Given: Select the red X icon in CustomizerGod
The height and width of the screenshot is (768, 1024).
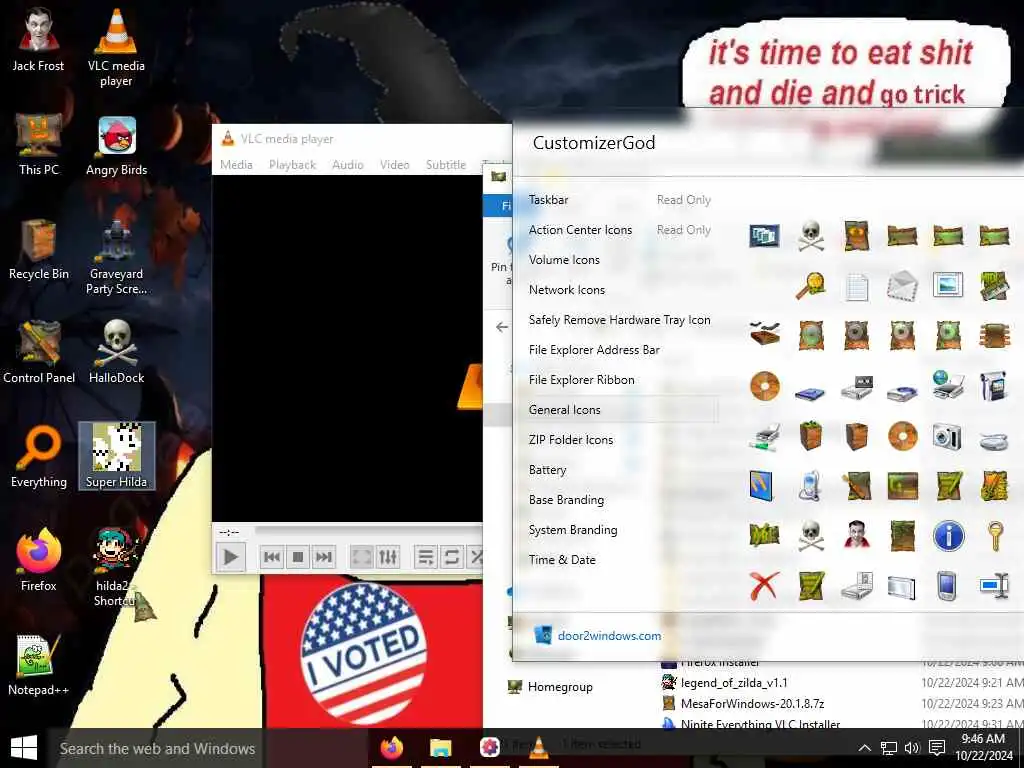Looking at the screenshot, I should 764,586.
